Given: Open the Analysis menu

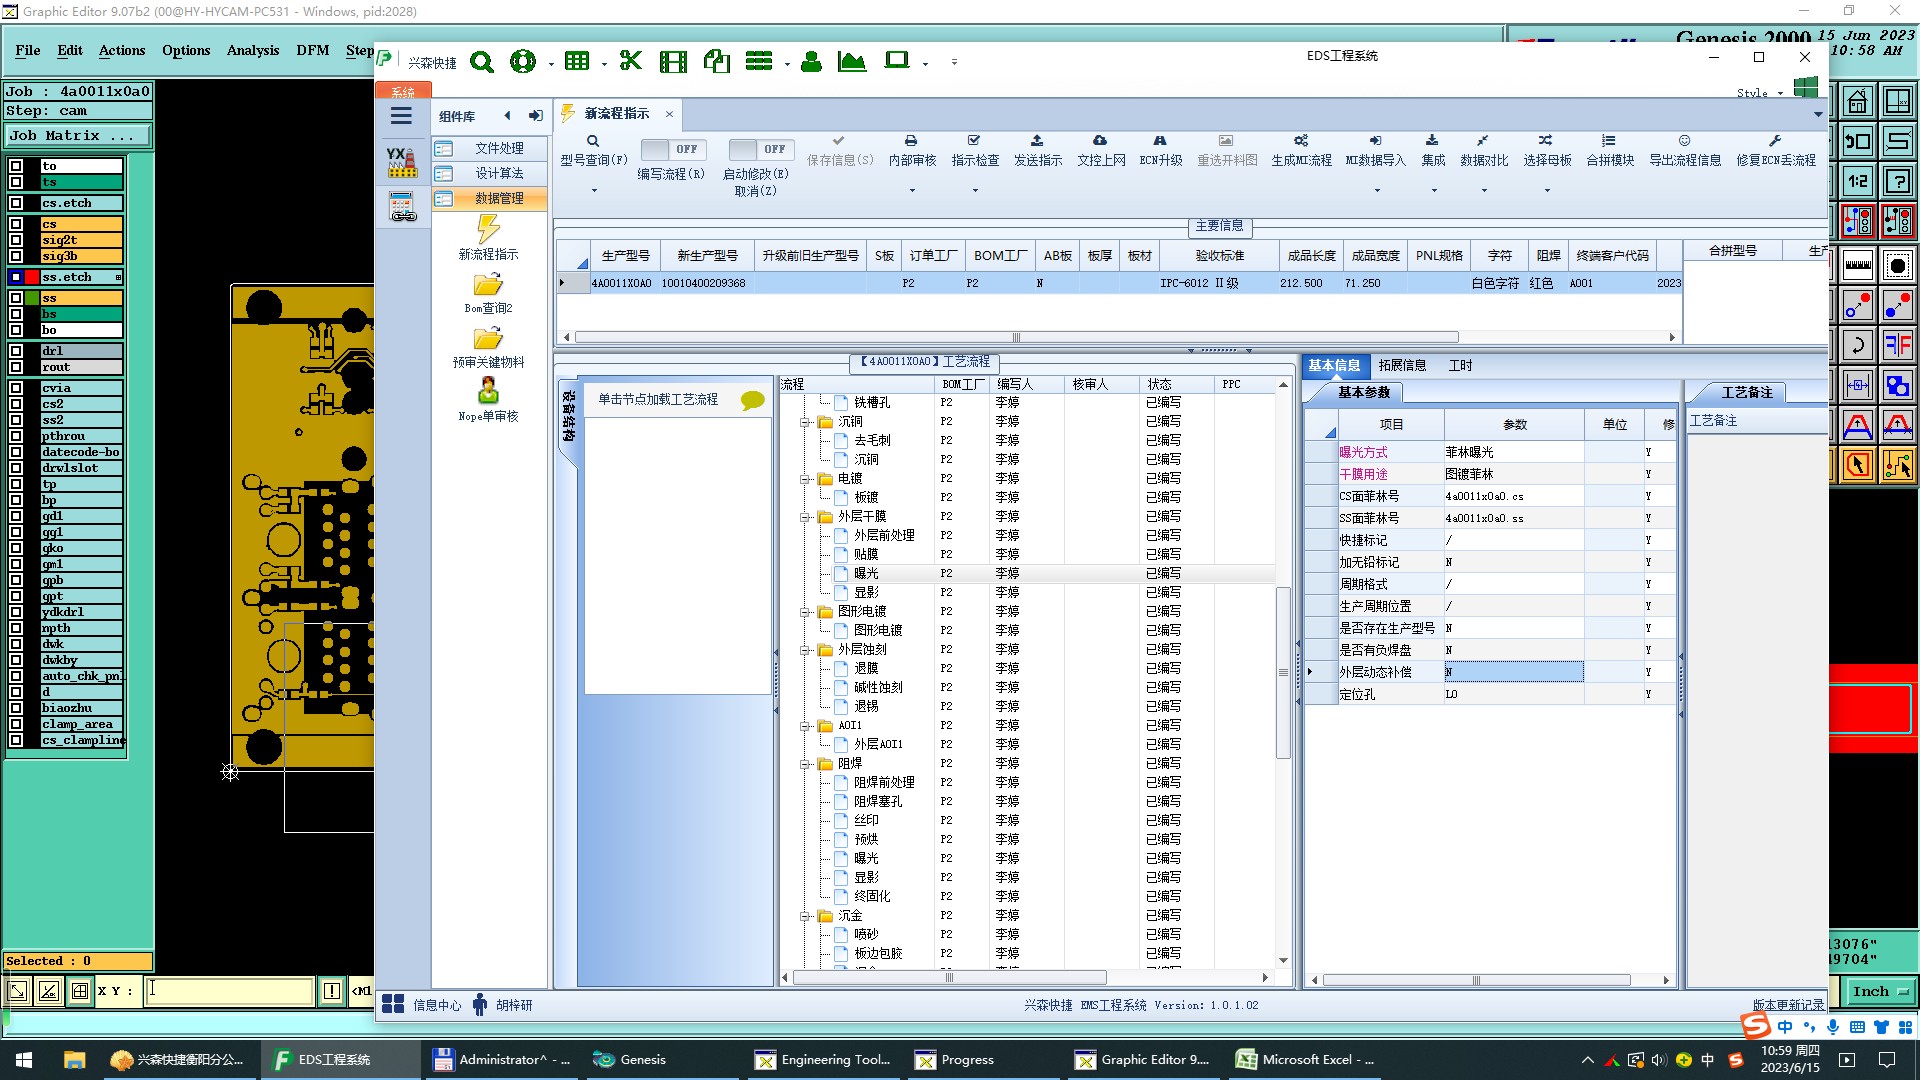Looking at the screenshot, I should pos(252,50).
